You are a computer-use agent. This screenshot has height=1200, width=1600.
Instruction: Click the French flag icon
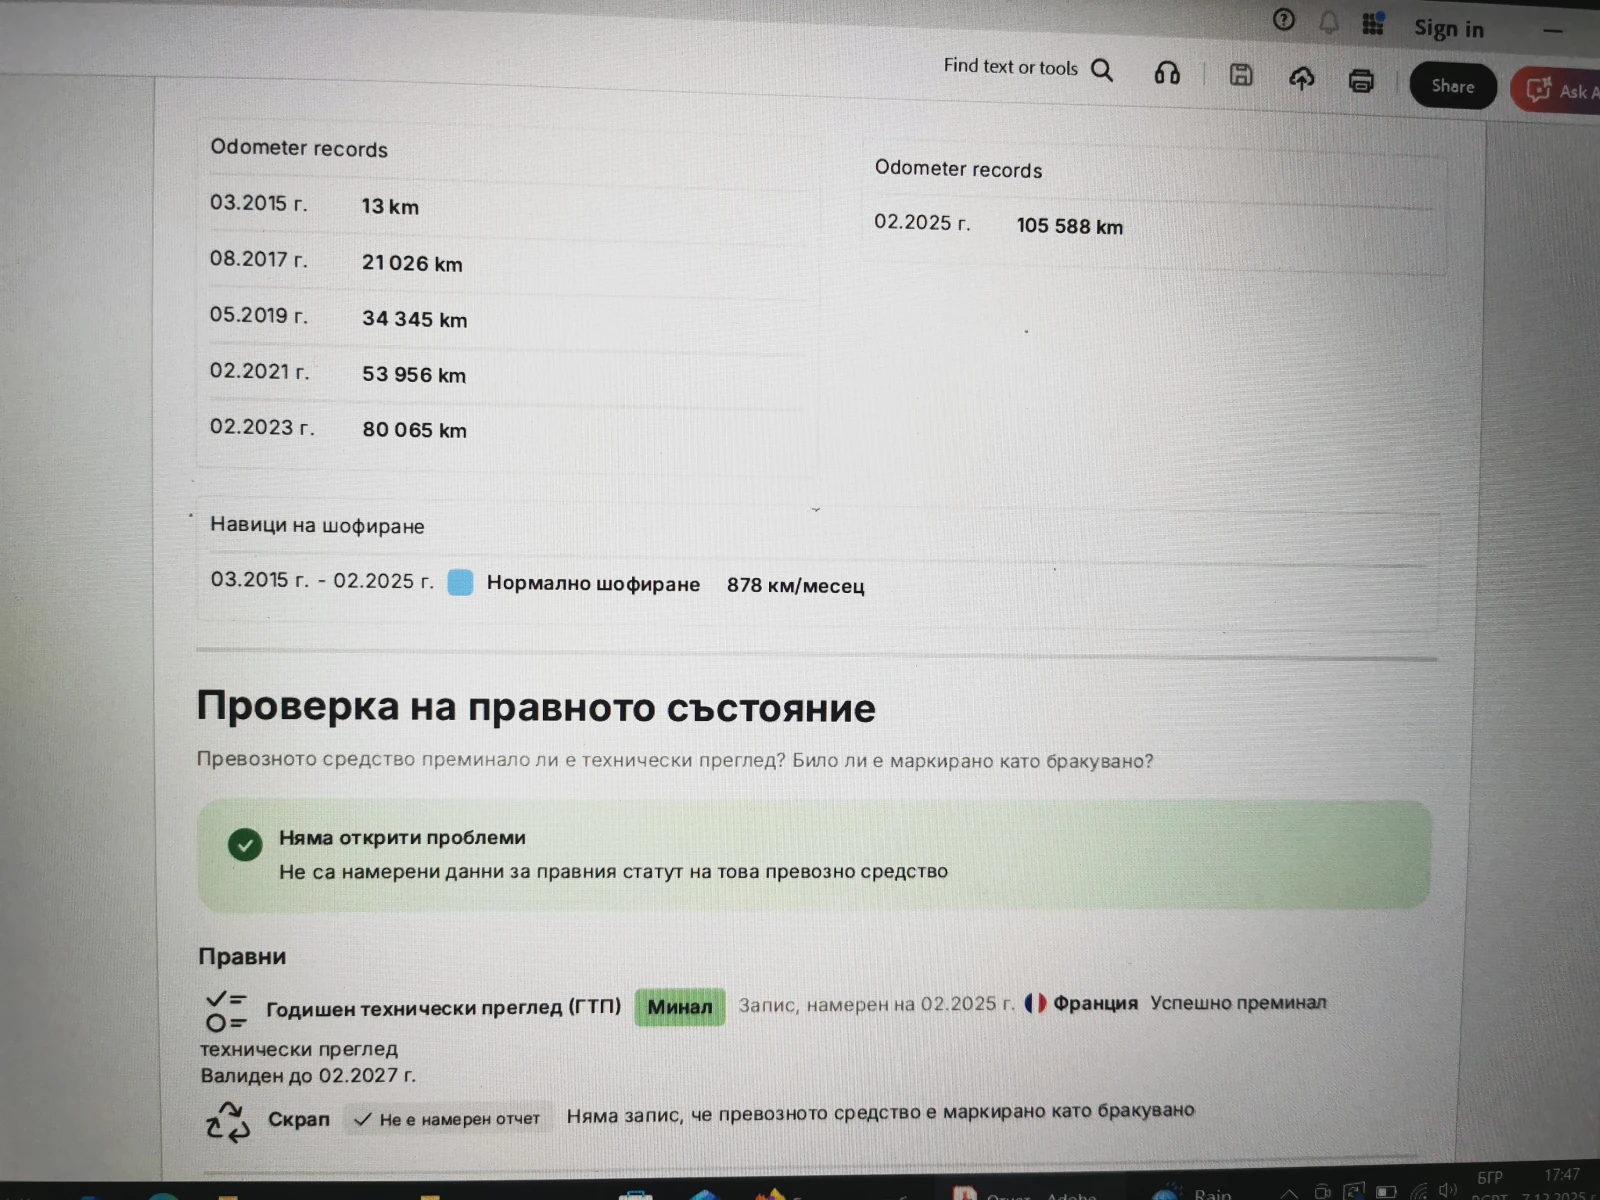point(1035,1003)
